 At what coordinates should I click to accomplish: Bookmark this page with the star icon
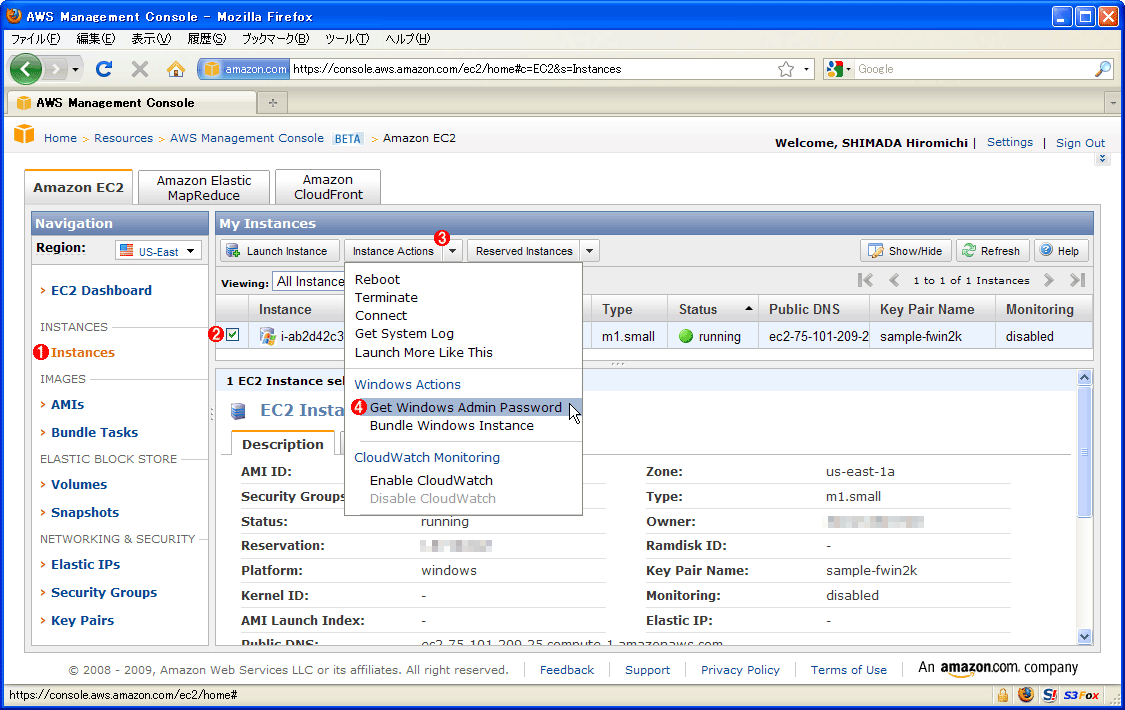pos(786,69)
